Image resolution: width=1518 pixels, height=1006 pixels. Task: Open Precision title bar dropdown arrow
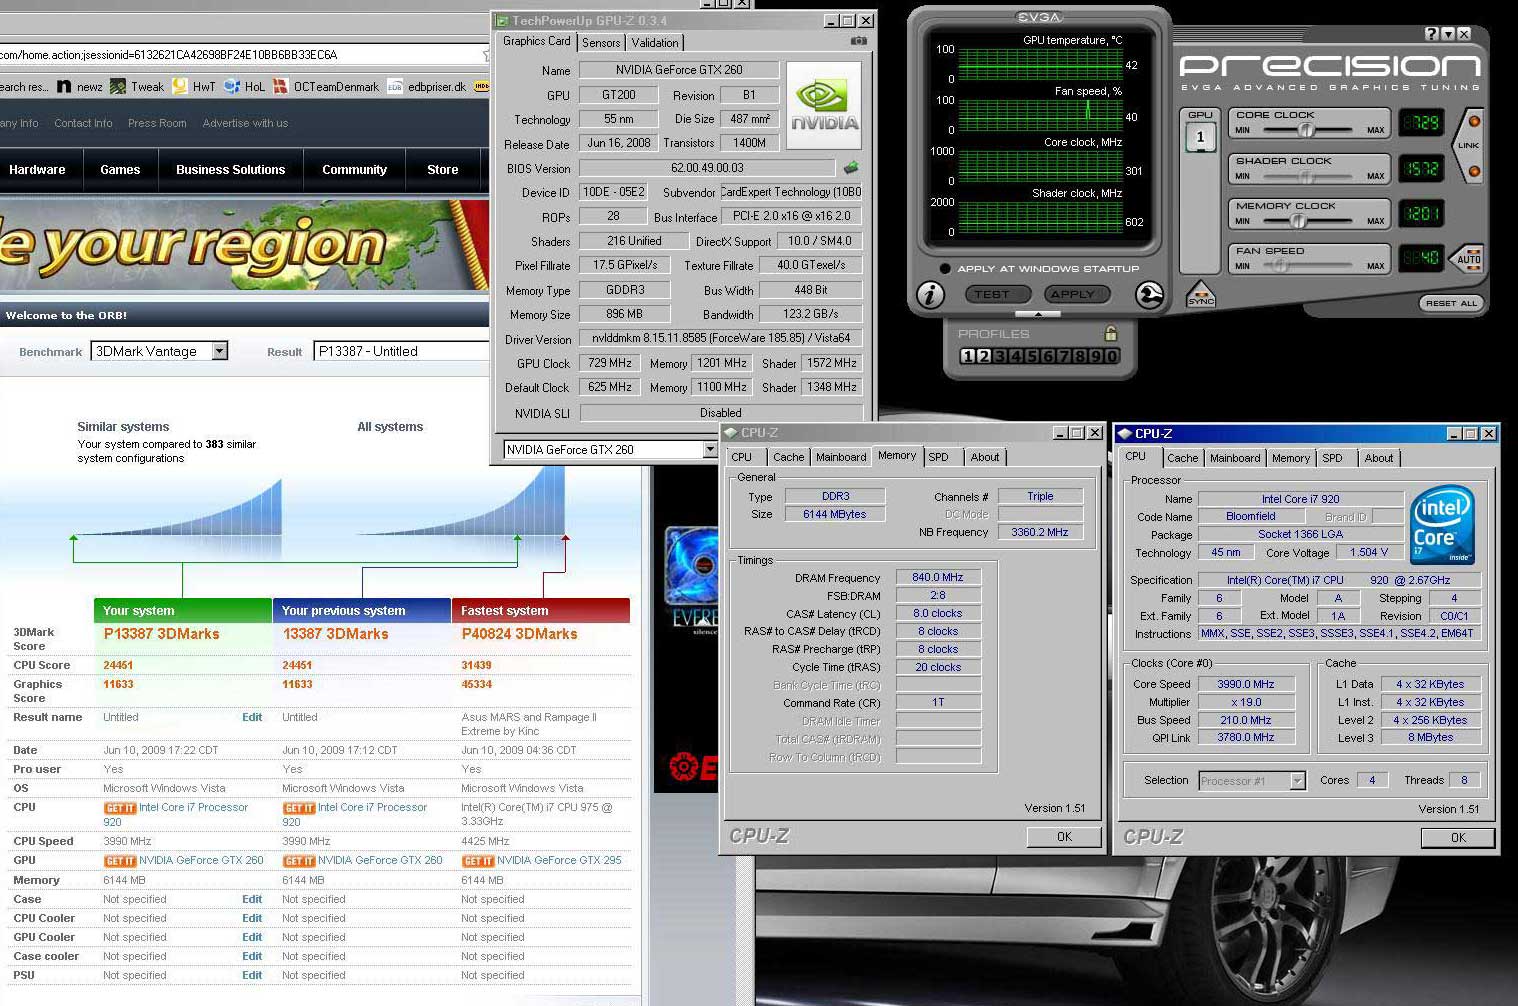[x=1448, y=34]
